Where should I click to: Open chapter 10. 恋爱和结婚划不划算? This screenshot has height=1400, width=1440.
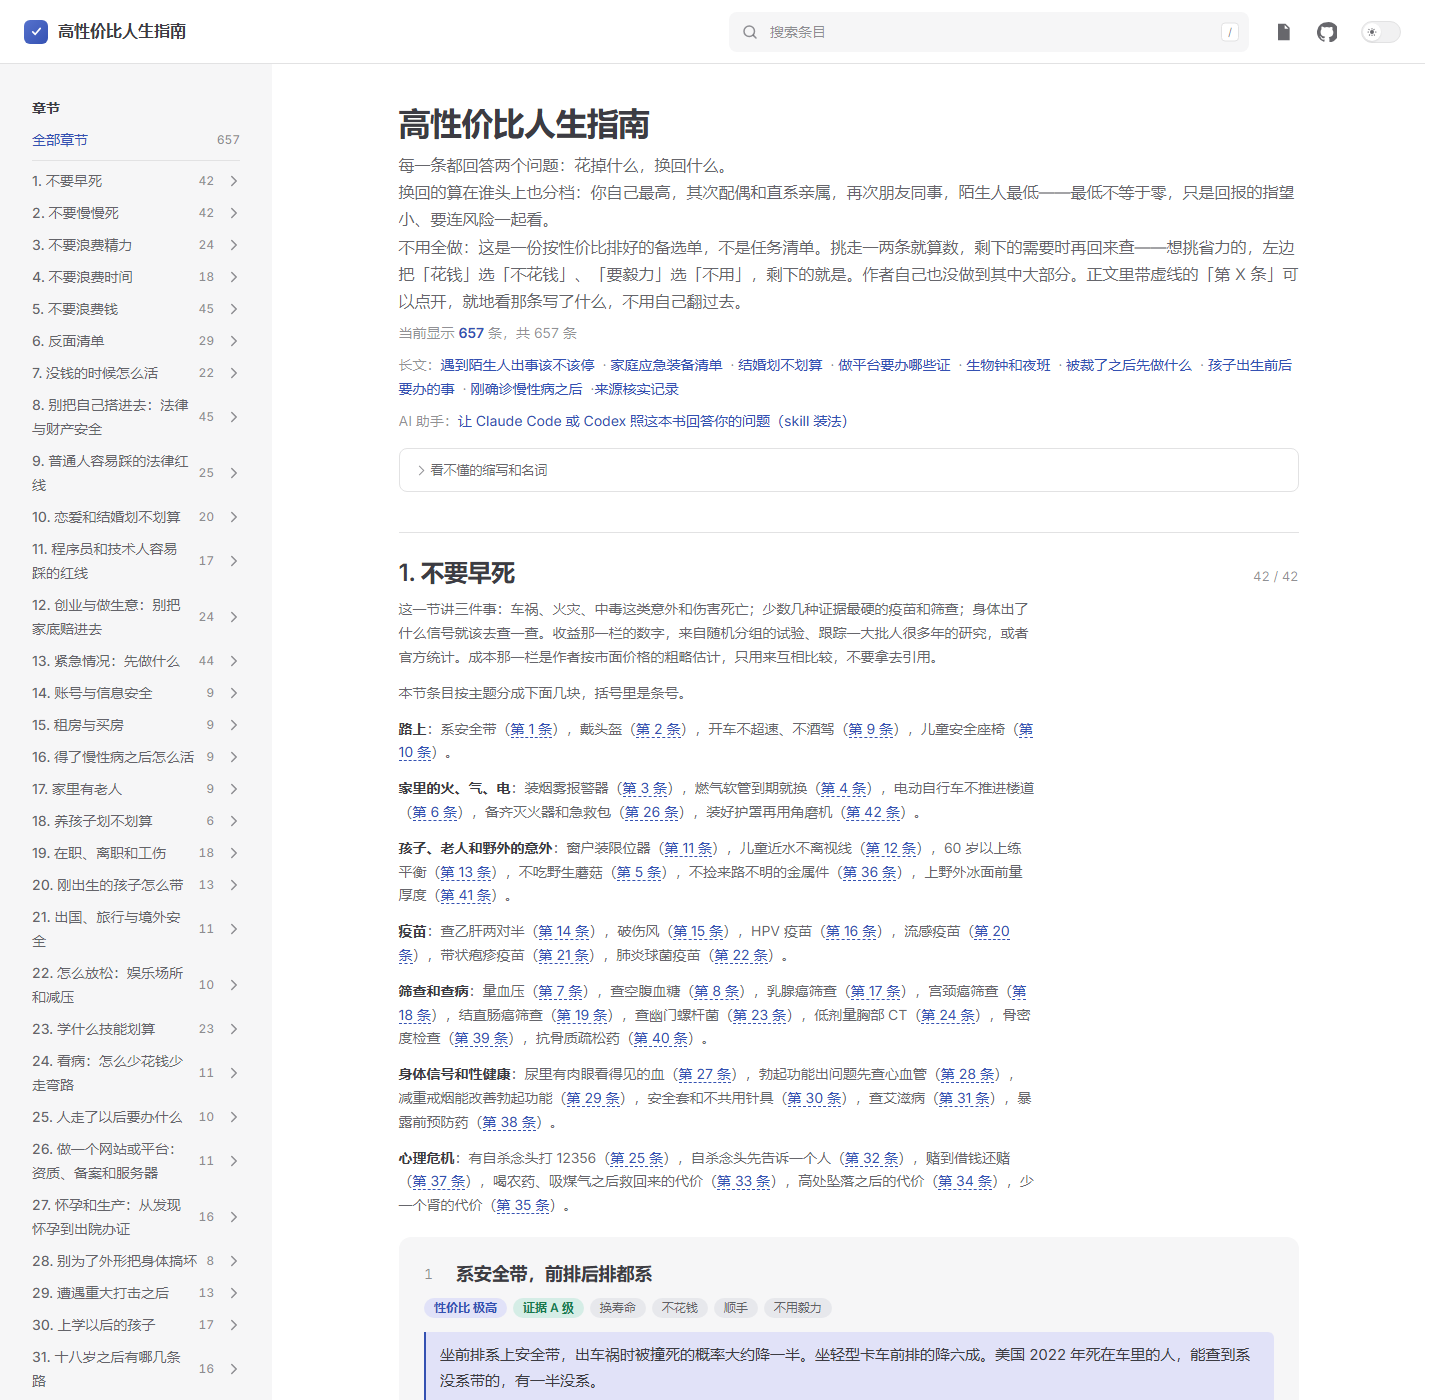point(106,517)
